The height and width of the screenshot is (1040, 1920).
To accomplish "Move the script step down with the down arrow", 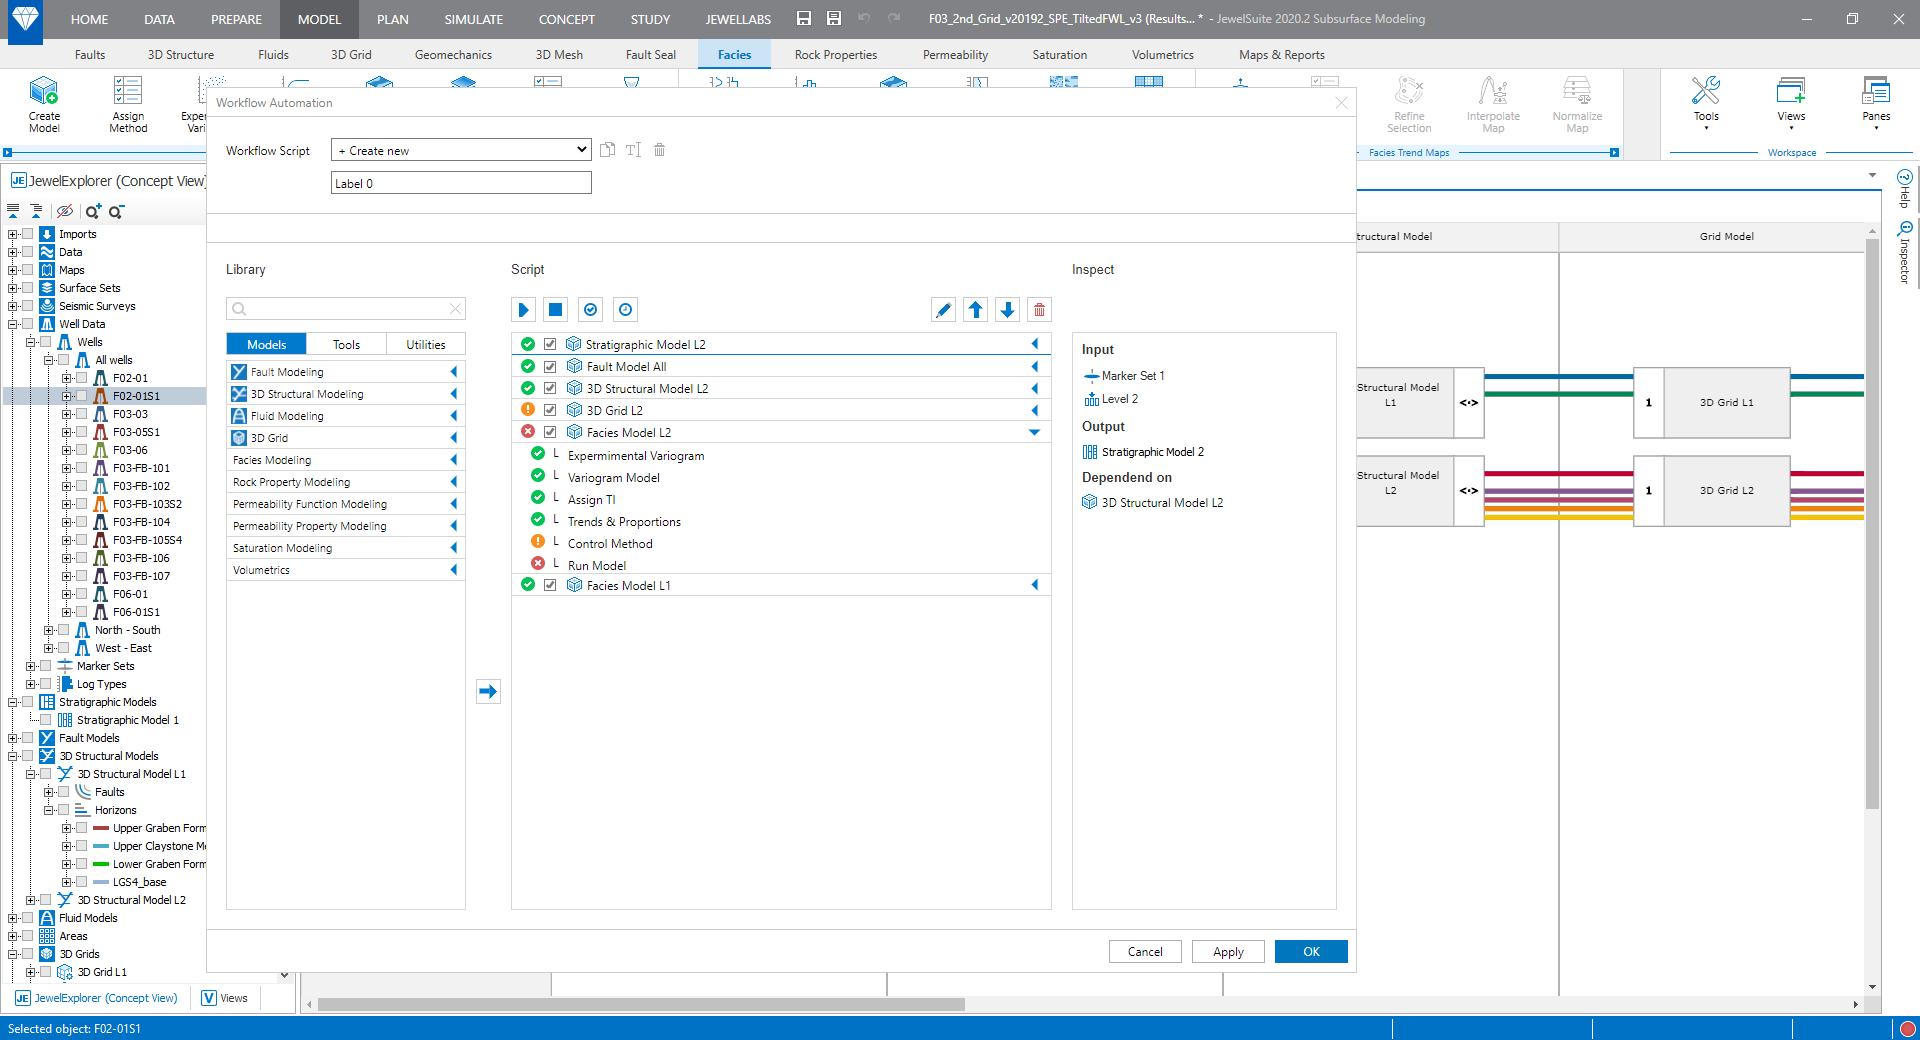I will pos(1008,310).
